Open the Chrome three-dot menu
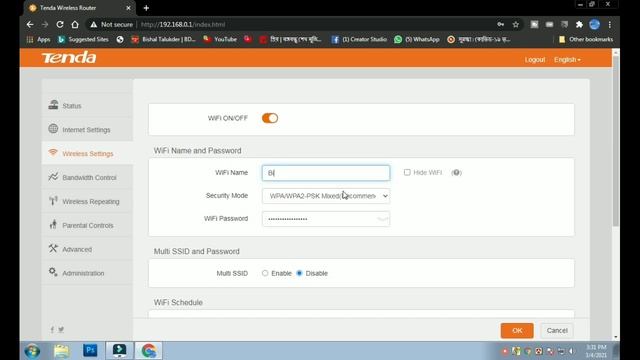Viewport: 640px width, 360px height. pyautogui.click(x=609, y=24)
